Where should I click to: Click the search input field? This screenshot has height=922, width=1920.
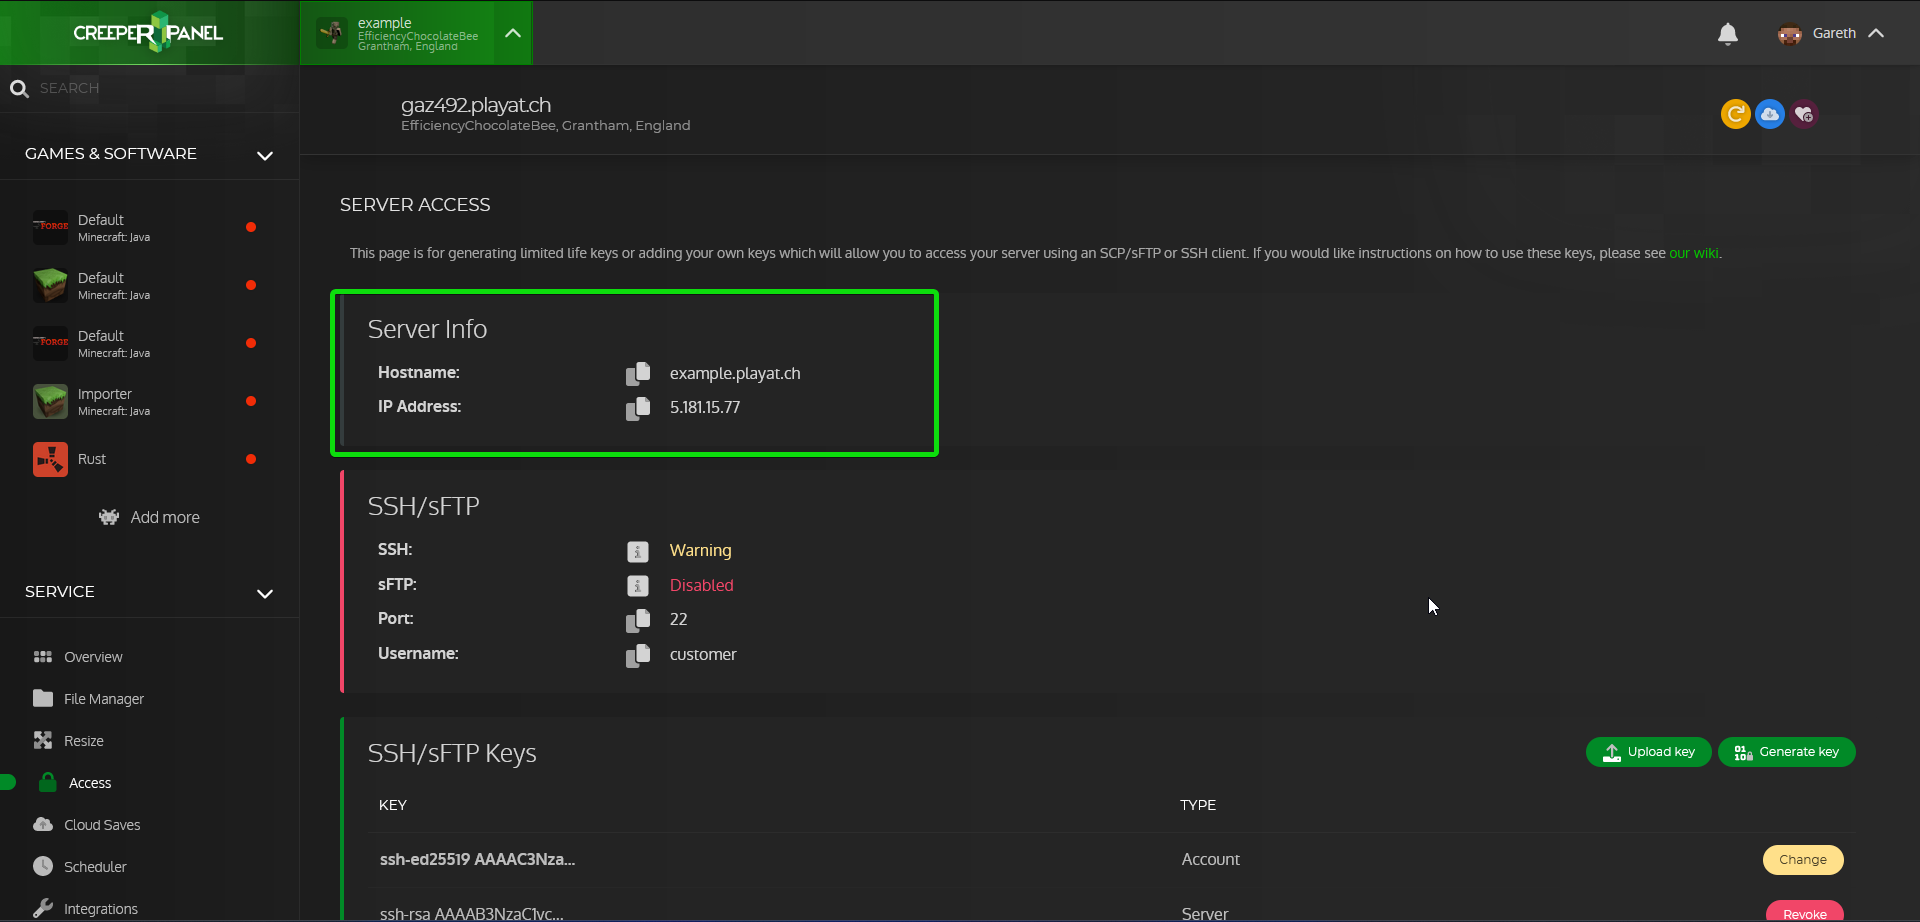pos(150,89)
